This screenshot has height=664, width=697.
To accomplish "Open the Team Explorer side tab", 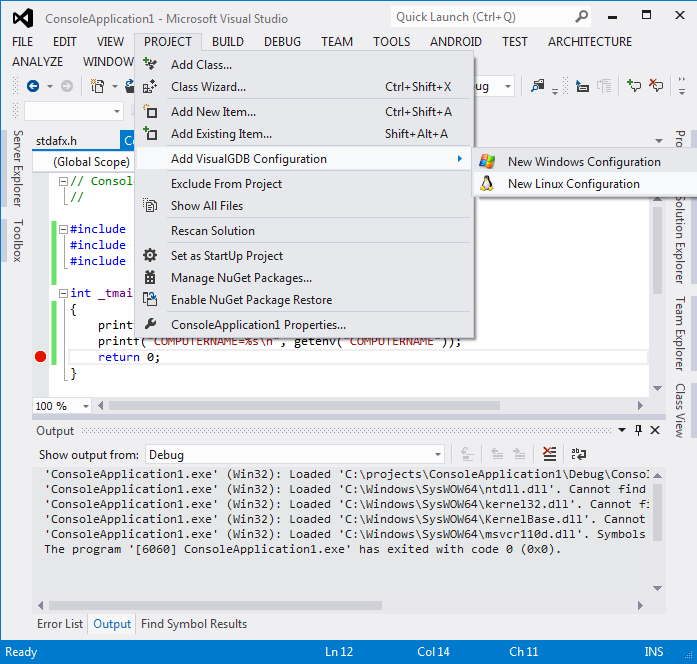I will 680,333.
